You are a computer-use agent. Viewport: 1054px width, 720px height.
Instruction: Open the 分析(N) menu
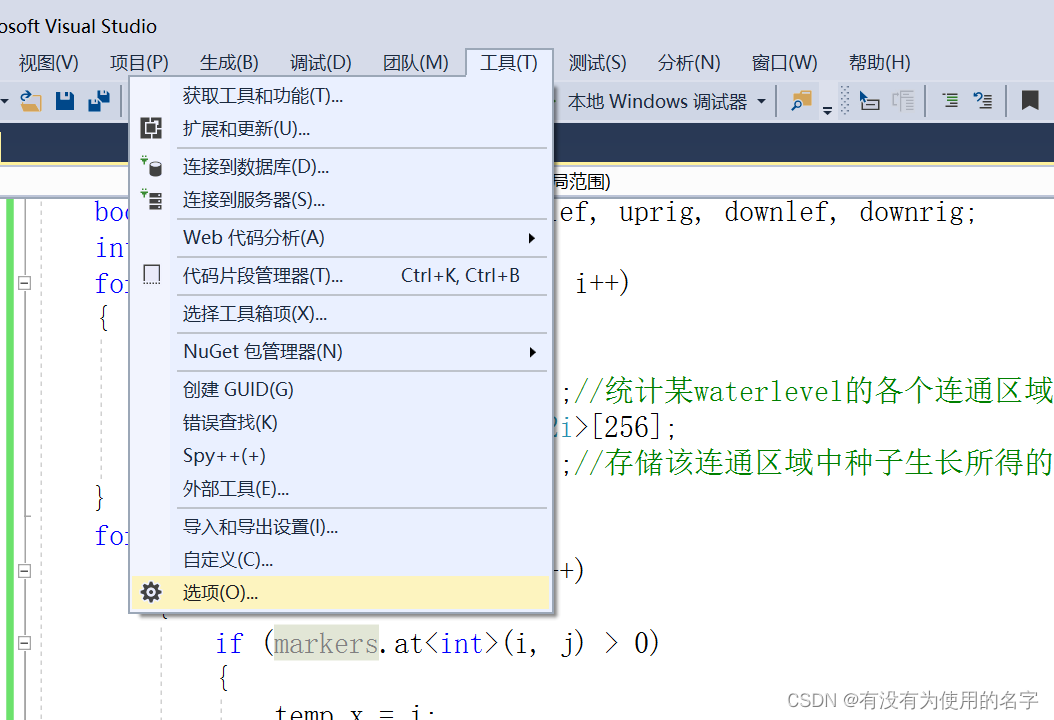(689, 63)
